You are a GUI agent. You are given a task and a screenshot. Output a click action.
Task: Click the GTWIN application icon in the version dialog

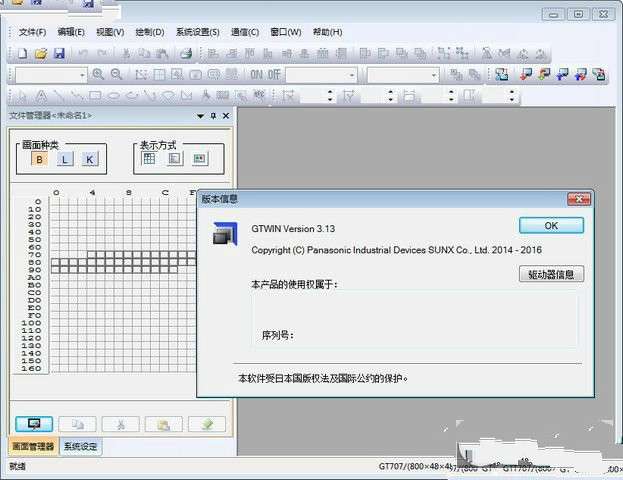[x=225, y=234]
